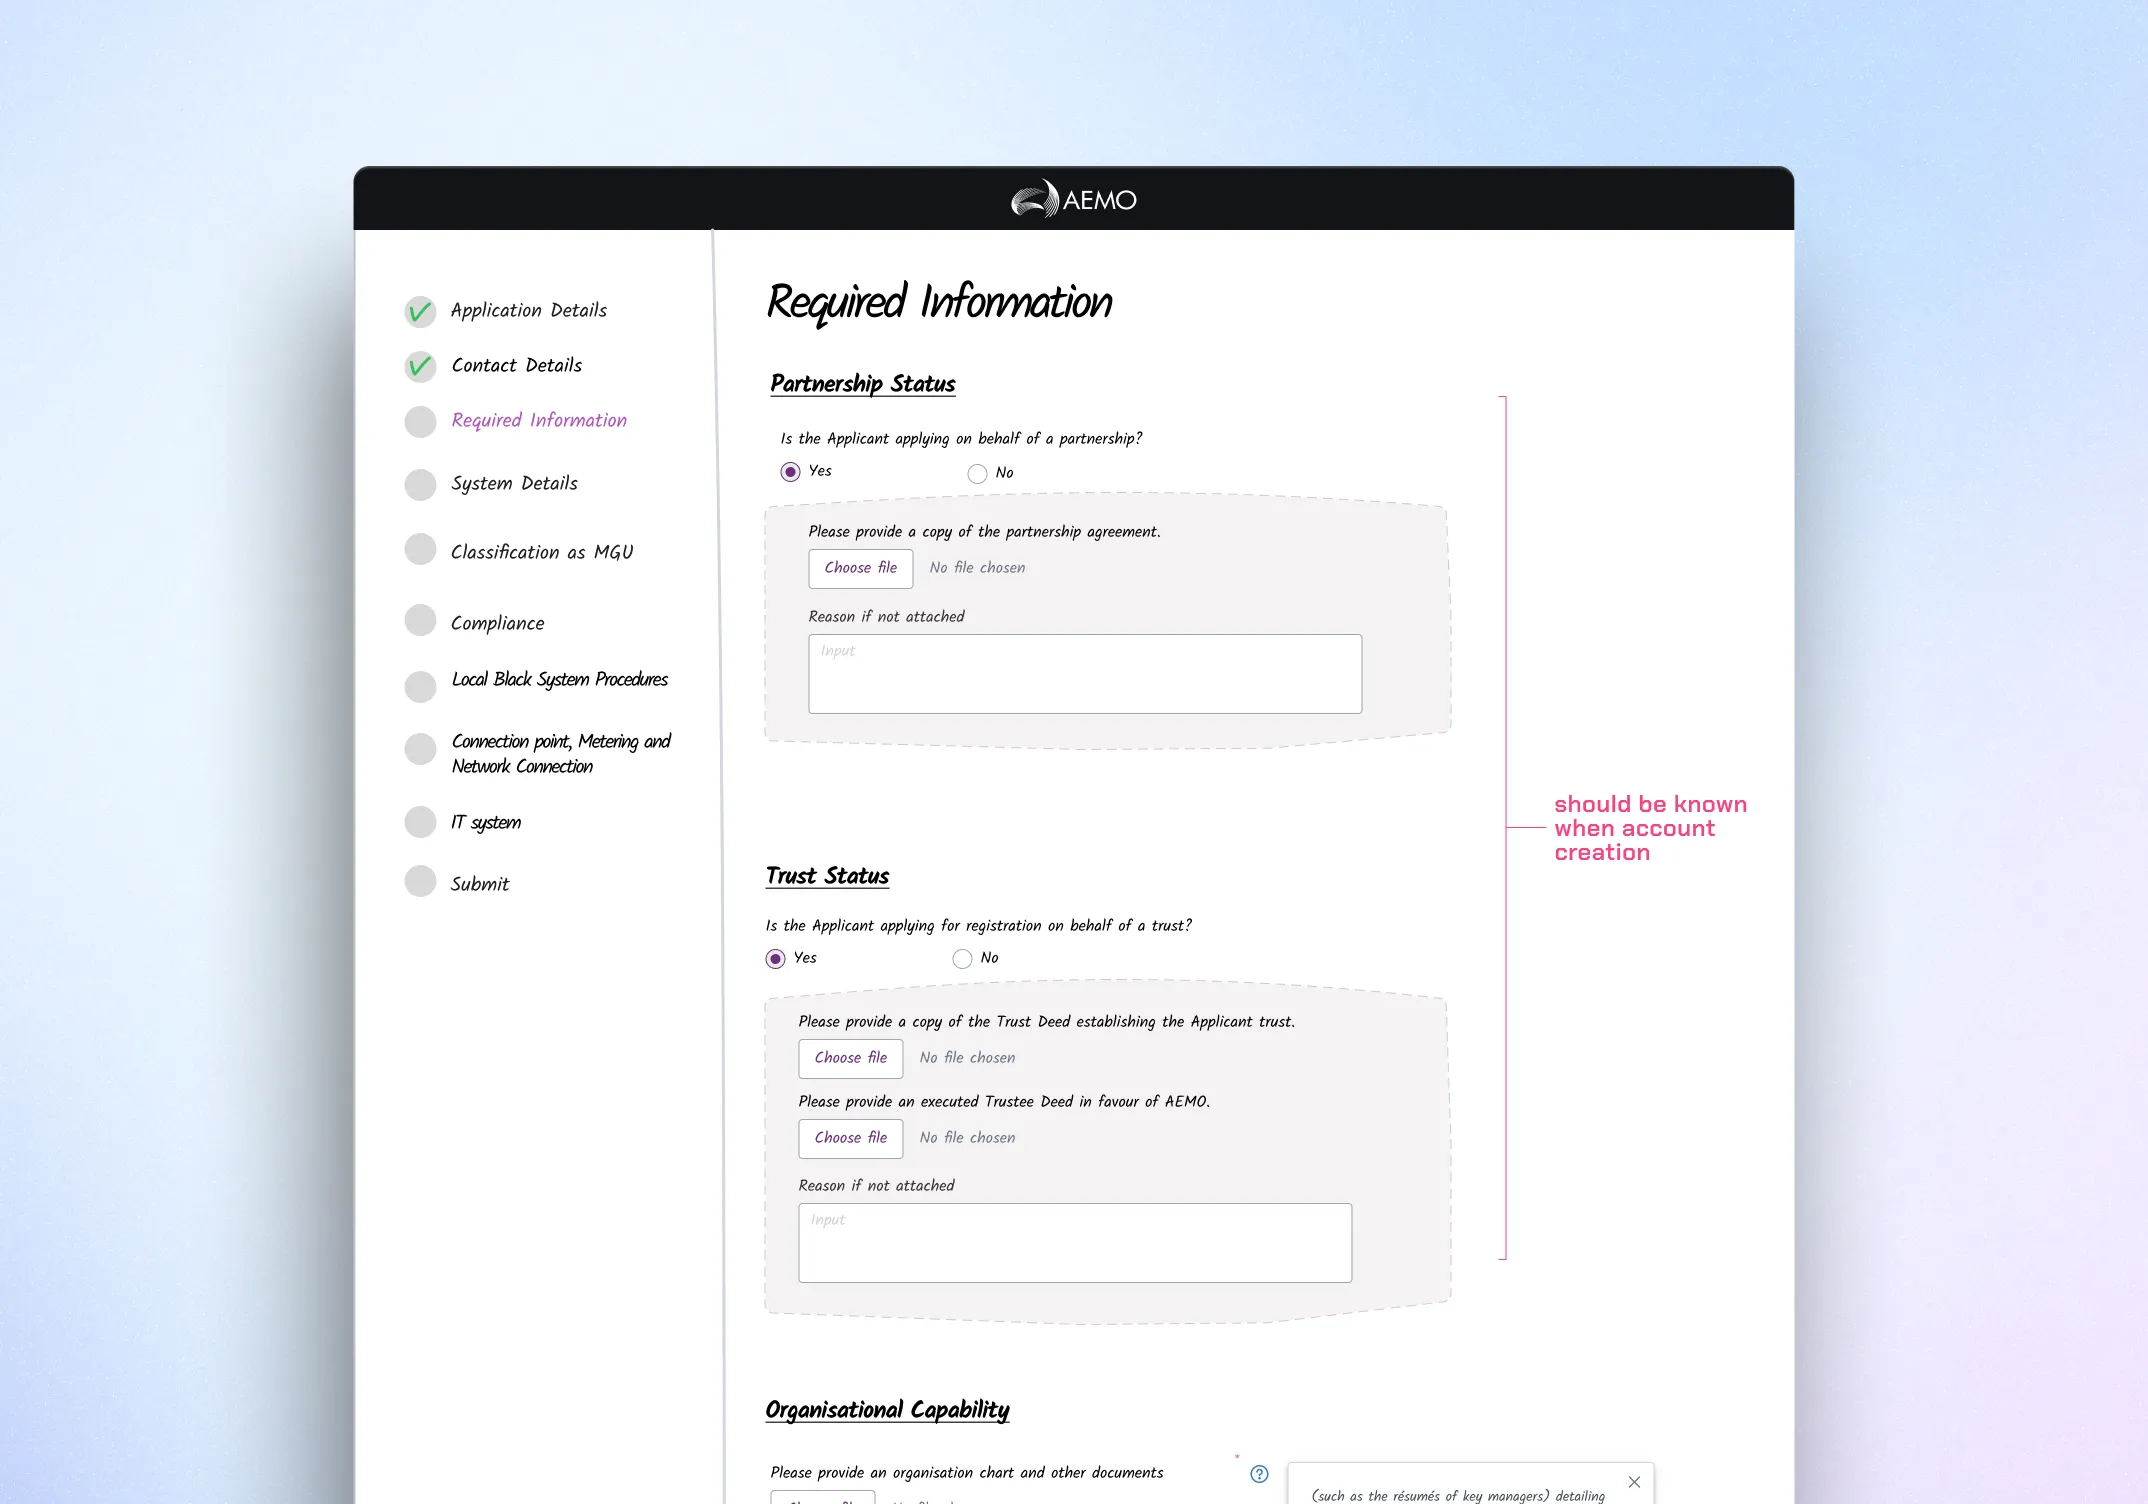Click the Contact Details green checkmark icon
This screenshot has width=2148, height=1504.
pyautogui.click(x=420, y=367)
